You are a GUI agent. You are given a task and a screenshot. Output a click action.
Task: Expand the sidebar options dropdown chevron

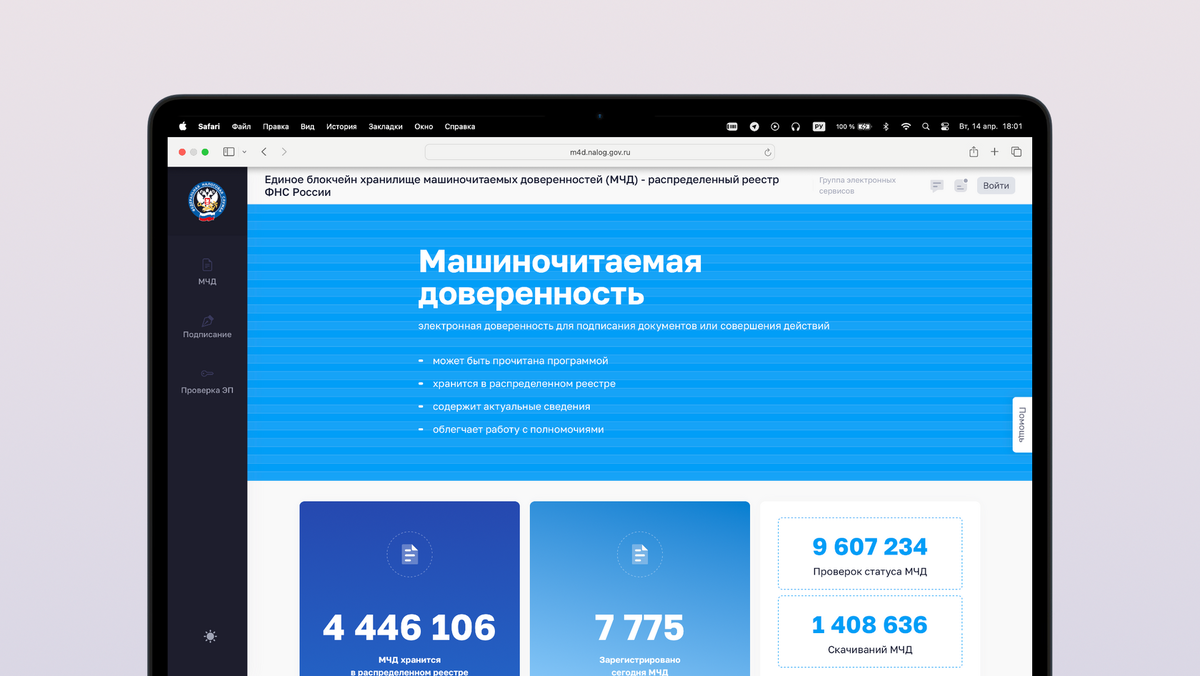244,152
